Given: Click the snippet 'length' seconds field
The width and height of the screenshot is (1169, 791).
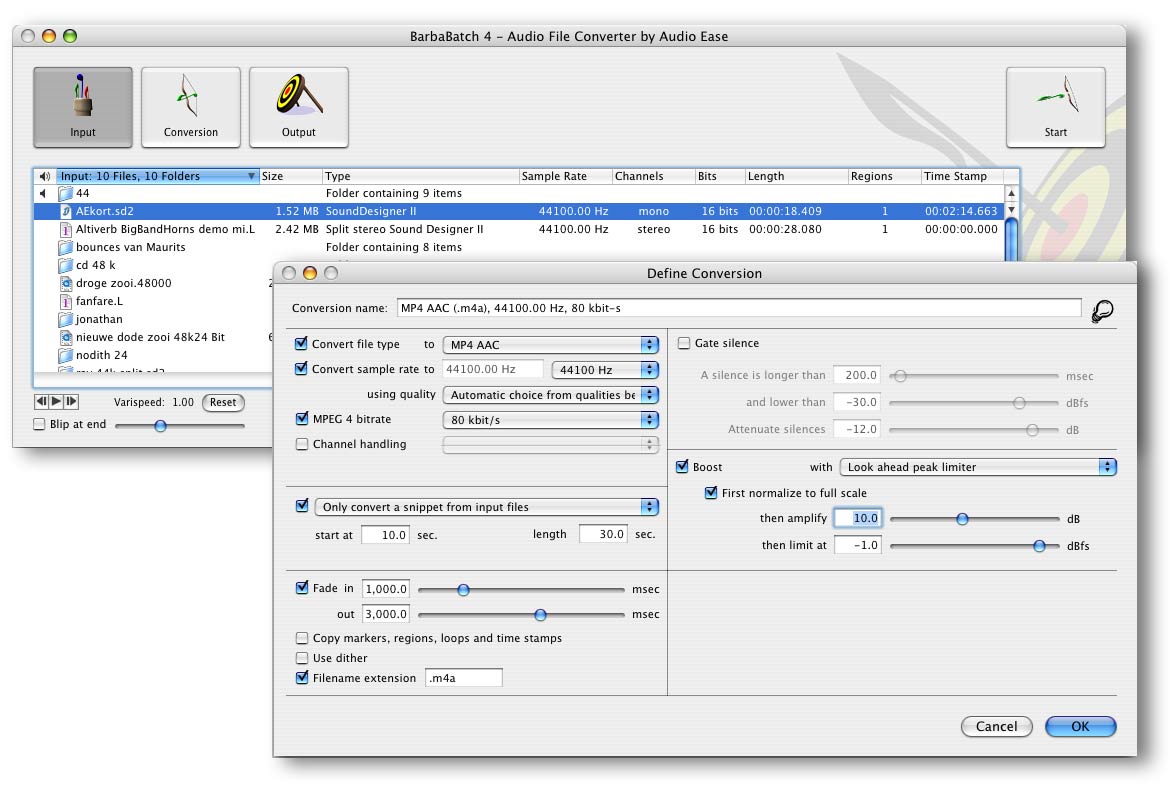Looking at the screenshot, I should pos(603,534).
